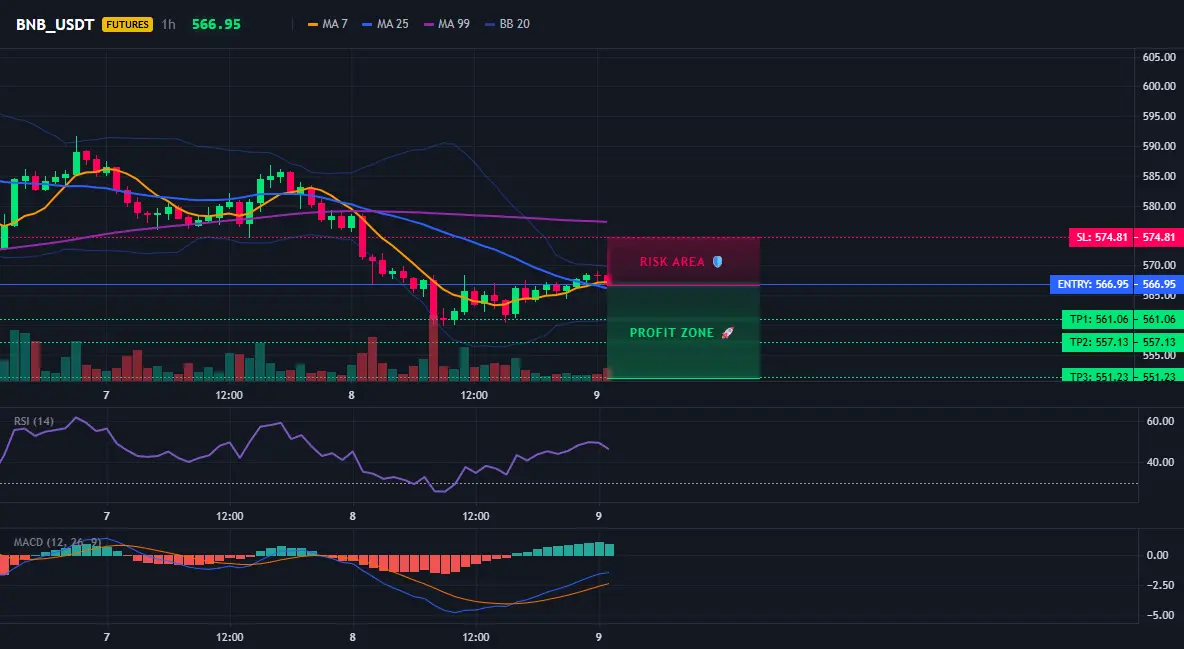
Task: Click the 585.00 price axis value
Action: [x=1159, y=176]
